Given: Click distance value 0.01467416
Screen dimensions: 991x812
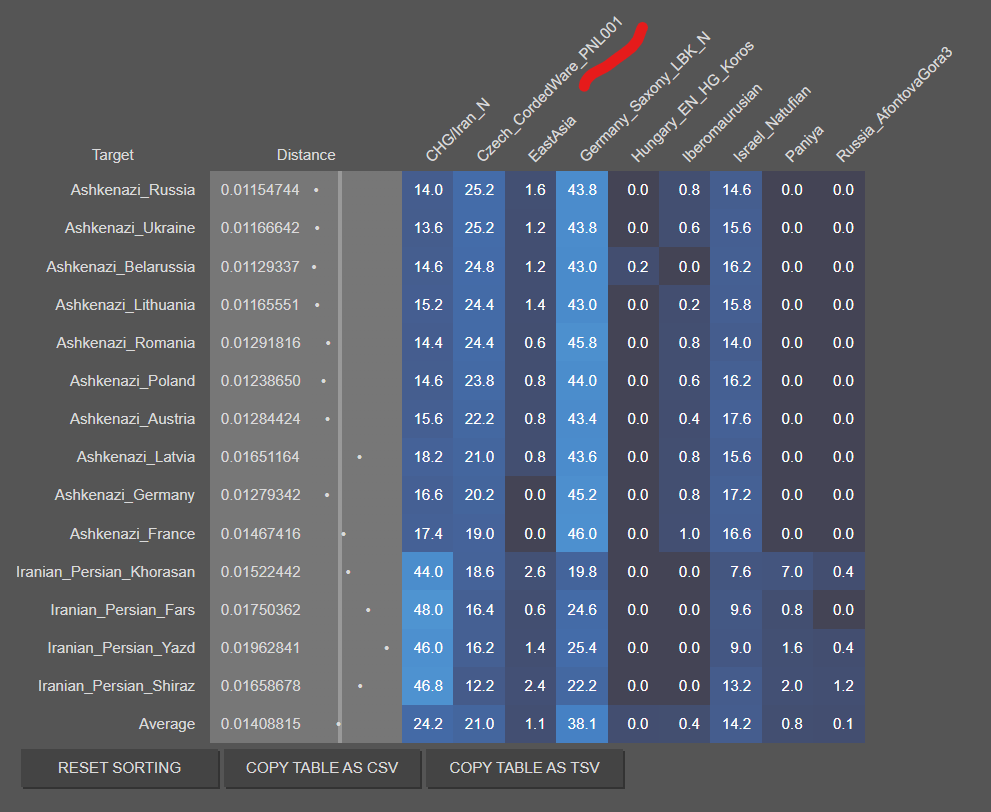Looking at the screenshot, I should click(x=260, y=534).
